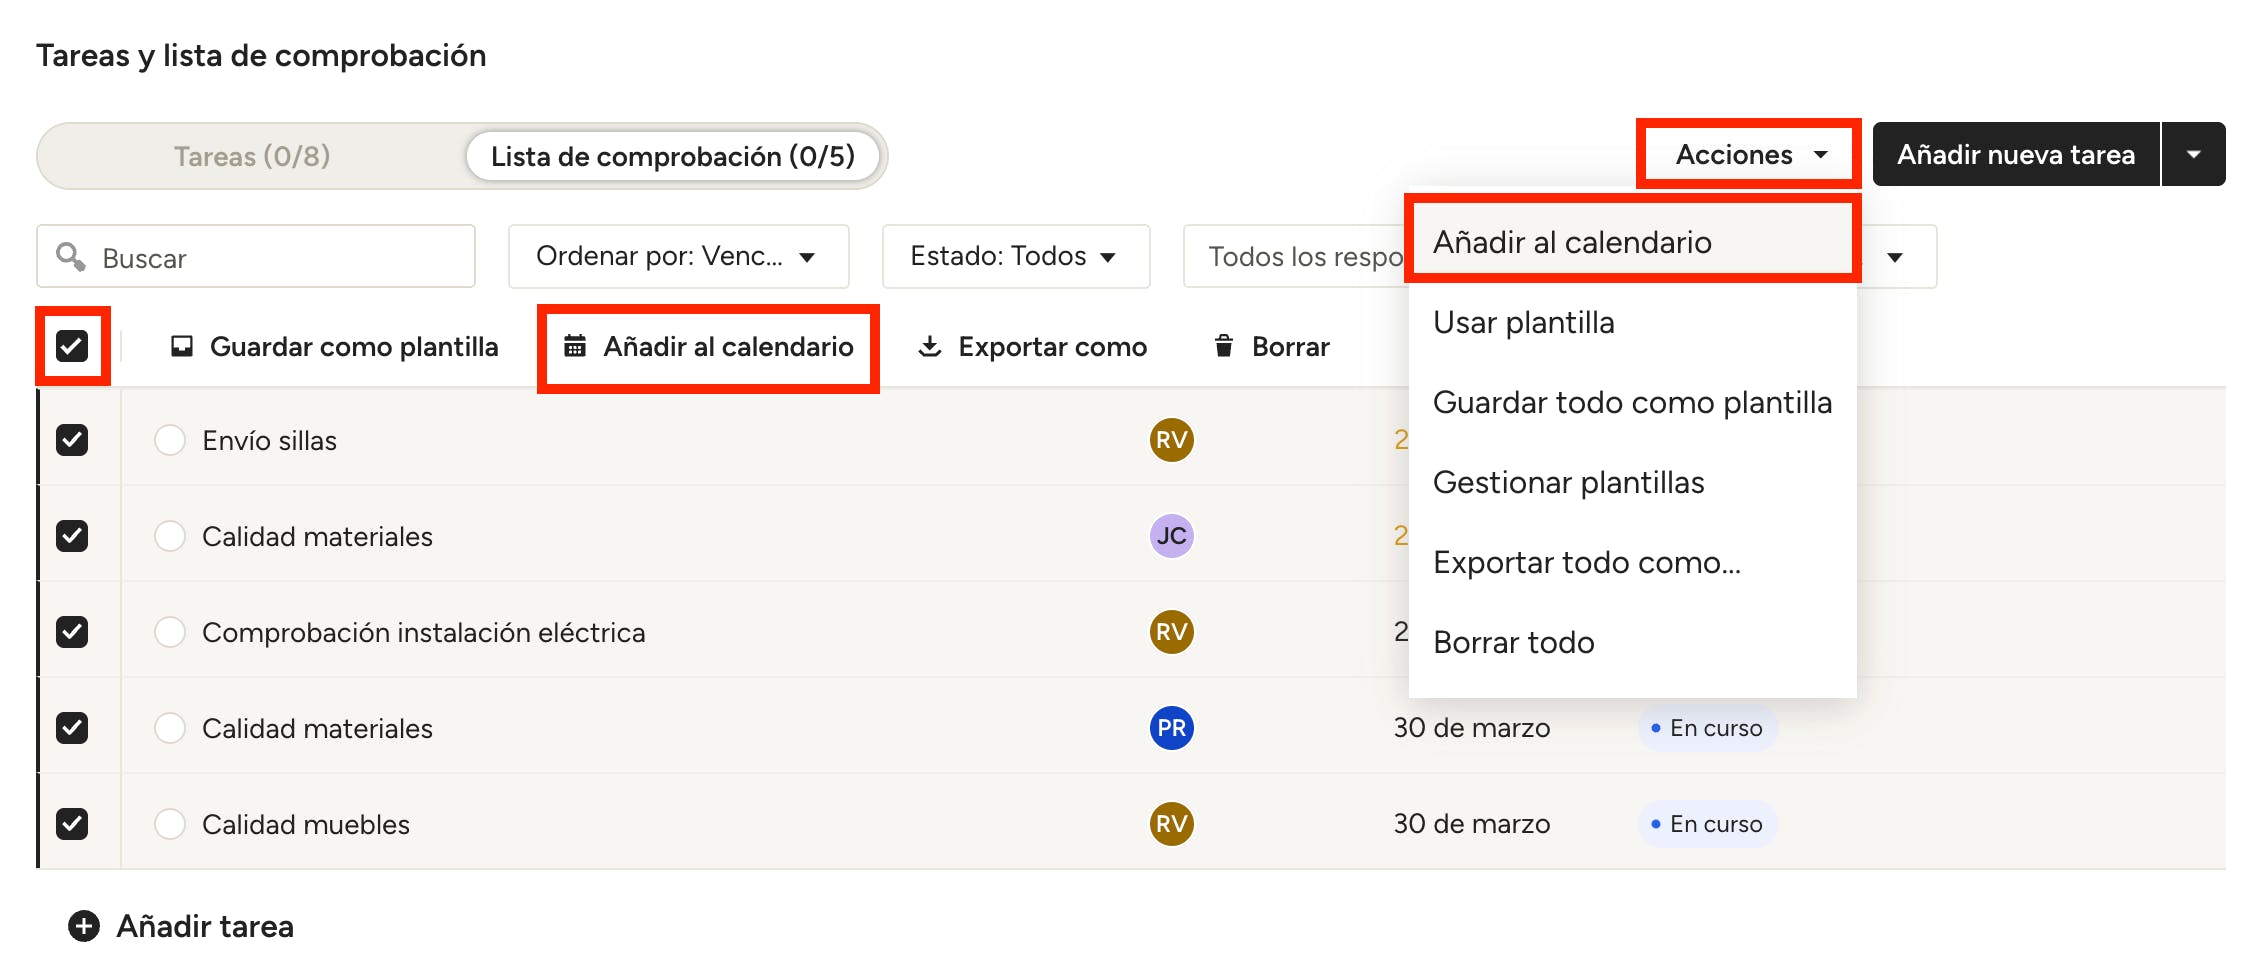Uncheck the select-all checkbox in header
Image resolution: width=2264 pixels, height=972 pixels.
(72, 346)
